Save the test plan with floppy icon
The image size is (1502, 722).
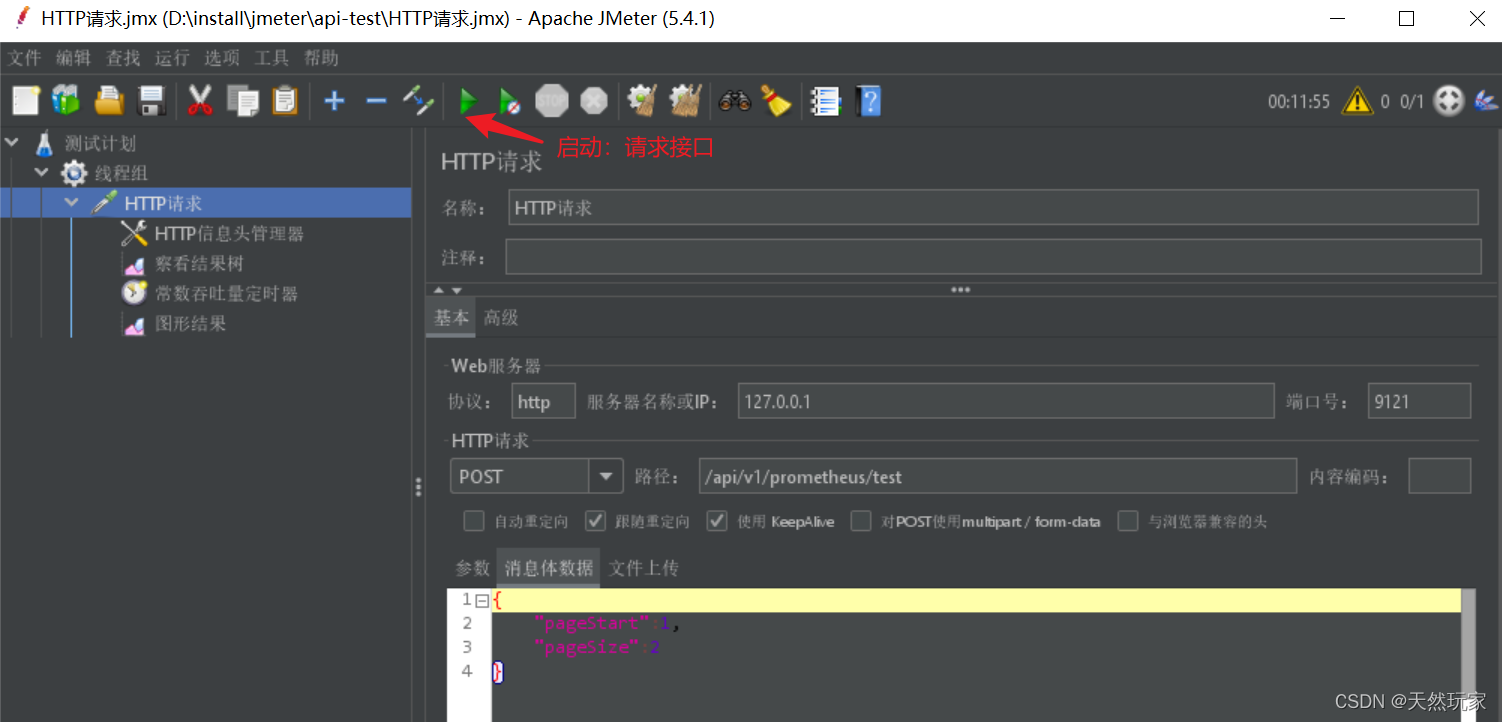click(x=151, y=100)
